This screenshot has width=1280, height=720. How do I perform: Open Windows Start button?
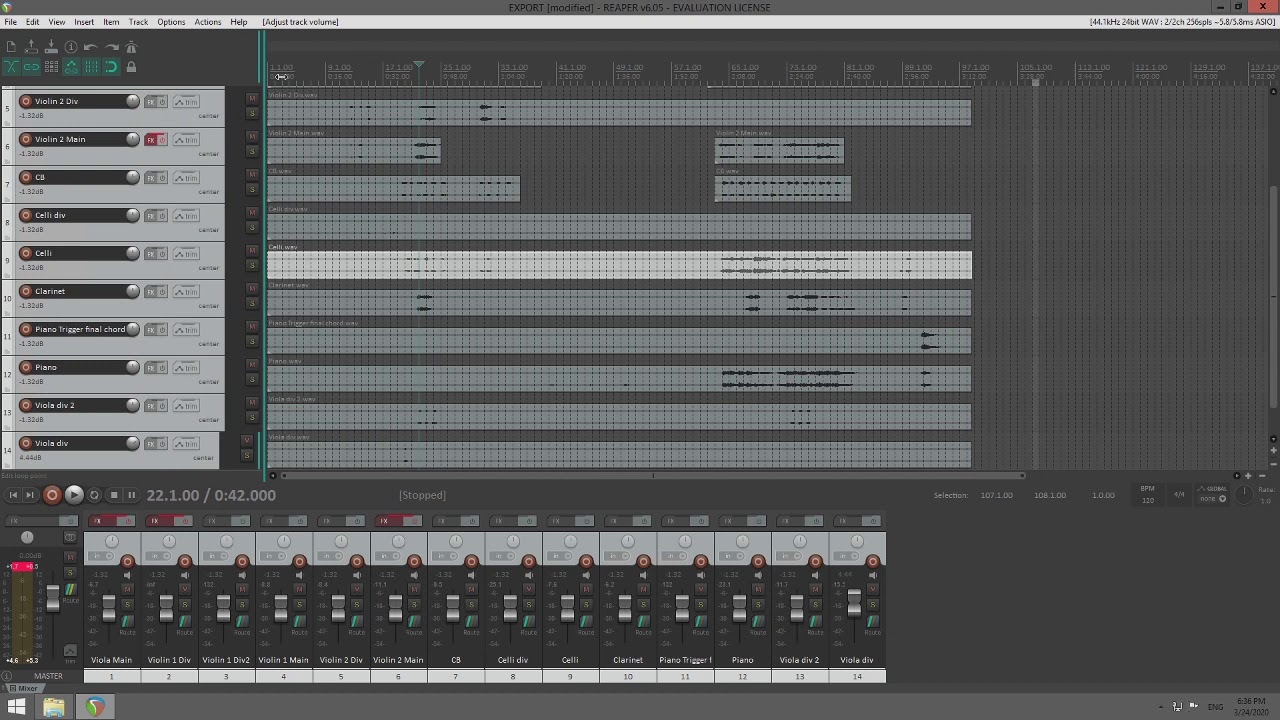[17, 707]
